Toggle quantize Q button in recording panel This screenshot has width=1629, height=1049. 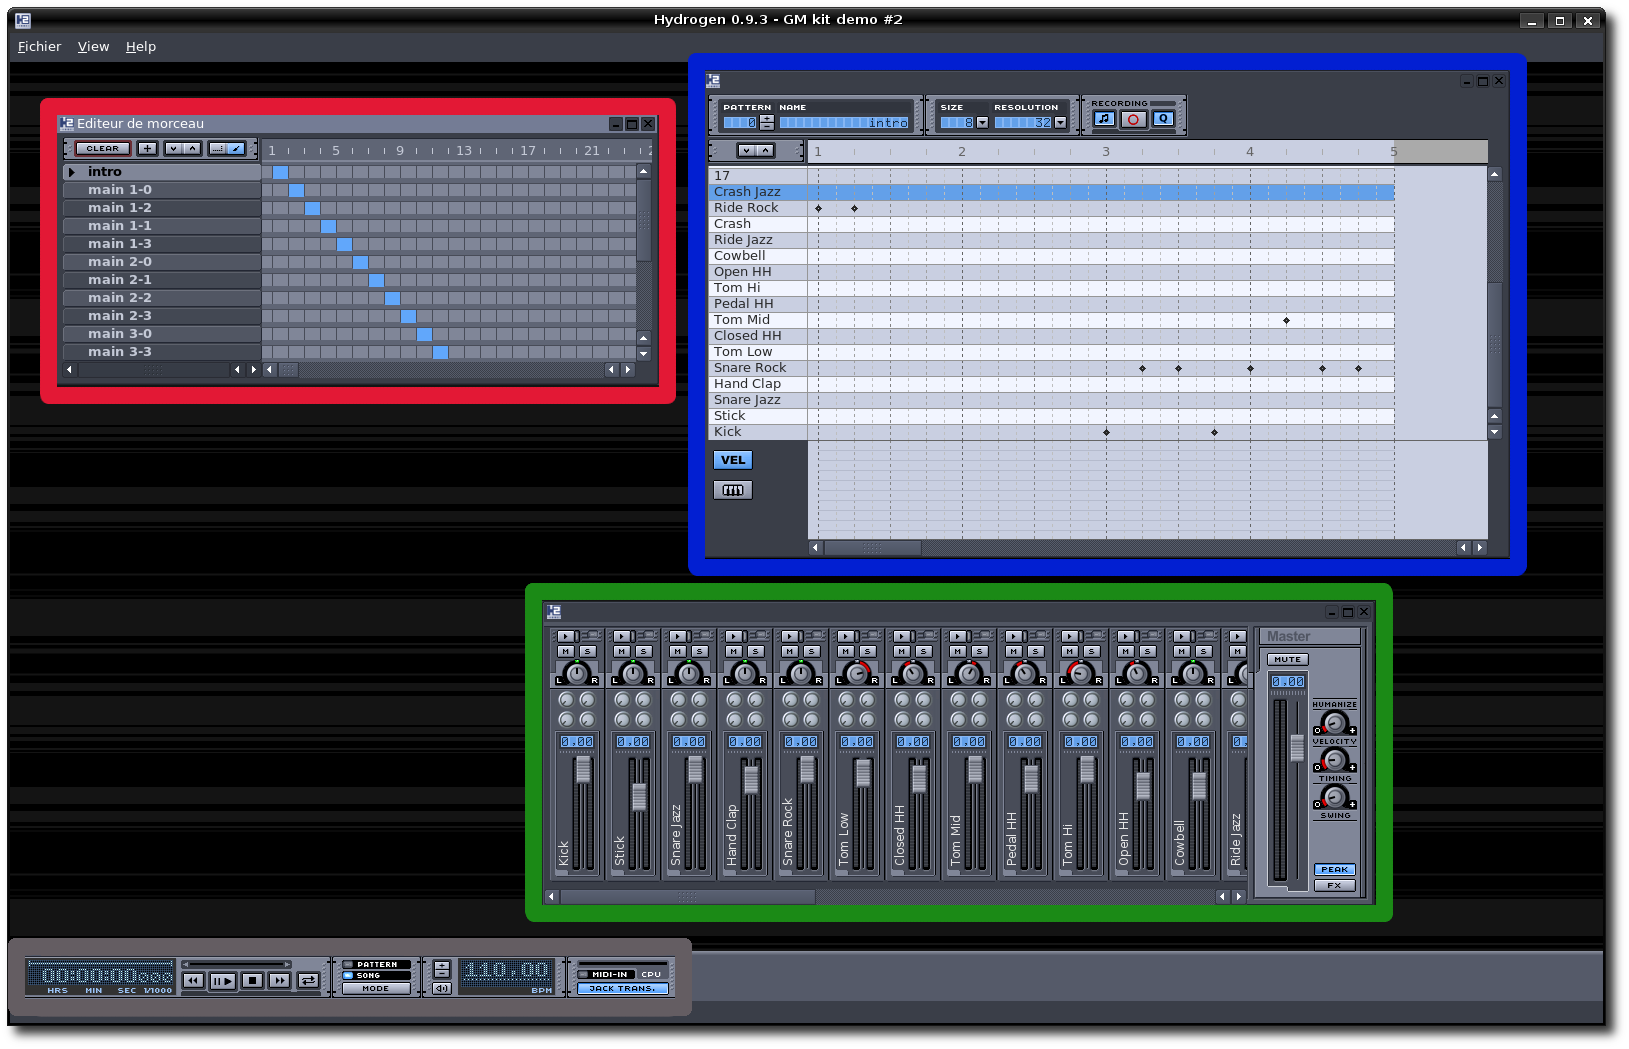(1162, 119)
